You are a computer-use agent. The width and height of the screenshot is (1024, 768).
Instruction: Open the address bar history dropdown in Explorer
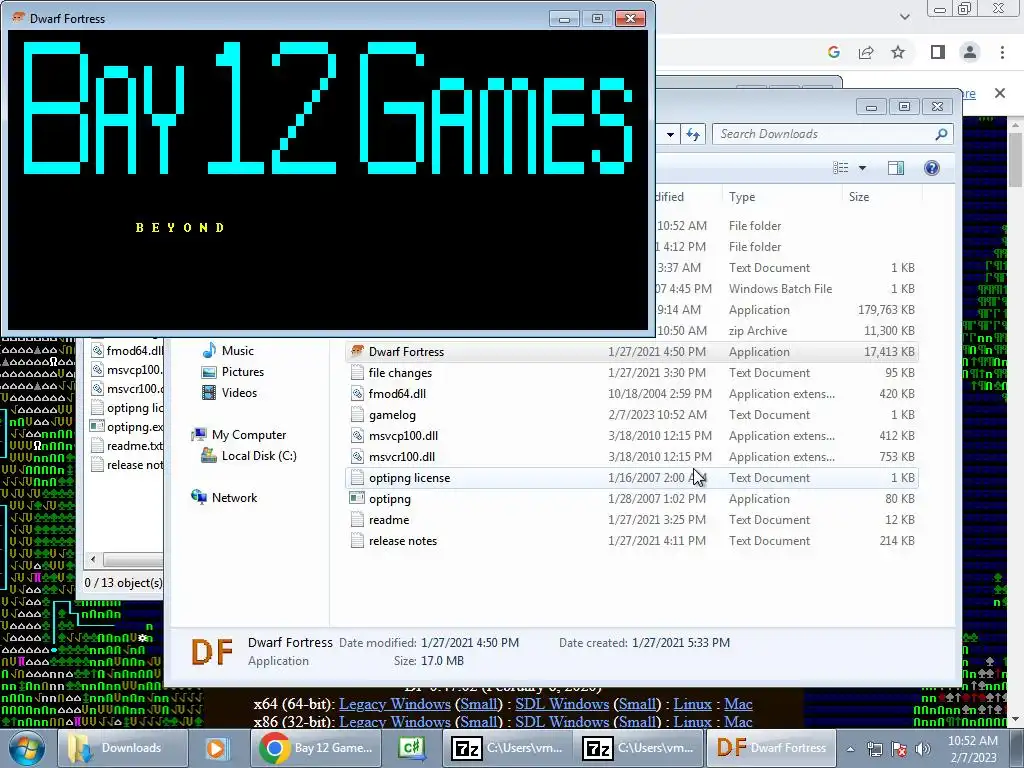point(670,135)
